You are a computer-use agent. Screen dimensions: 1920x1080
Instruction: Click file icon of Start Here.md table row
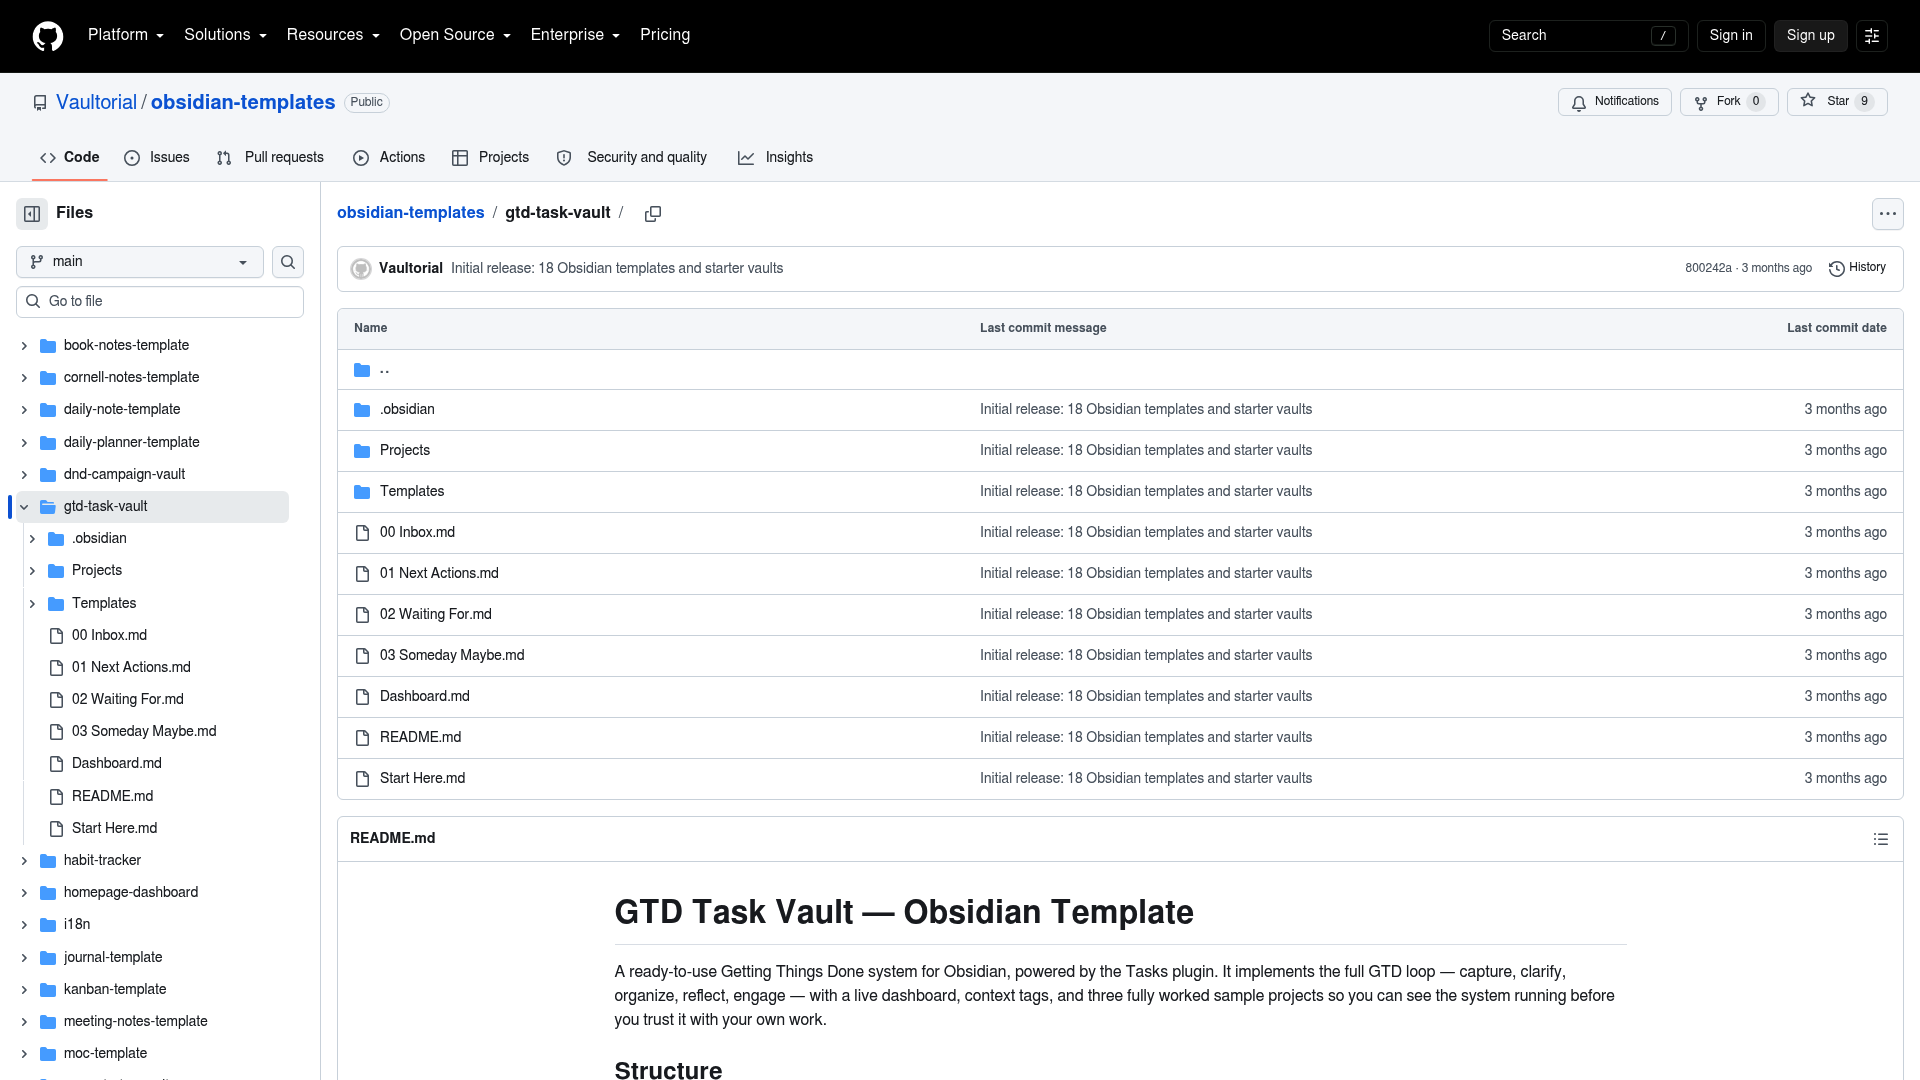(363, 779)
